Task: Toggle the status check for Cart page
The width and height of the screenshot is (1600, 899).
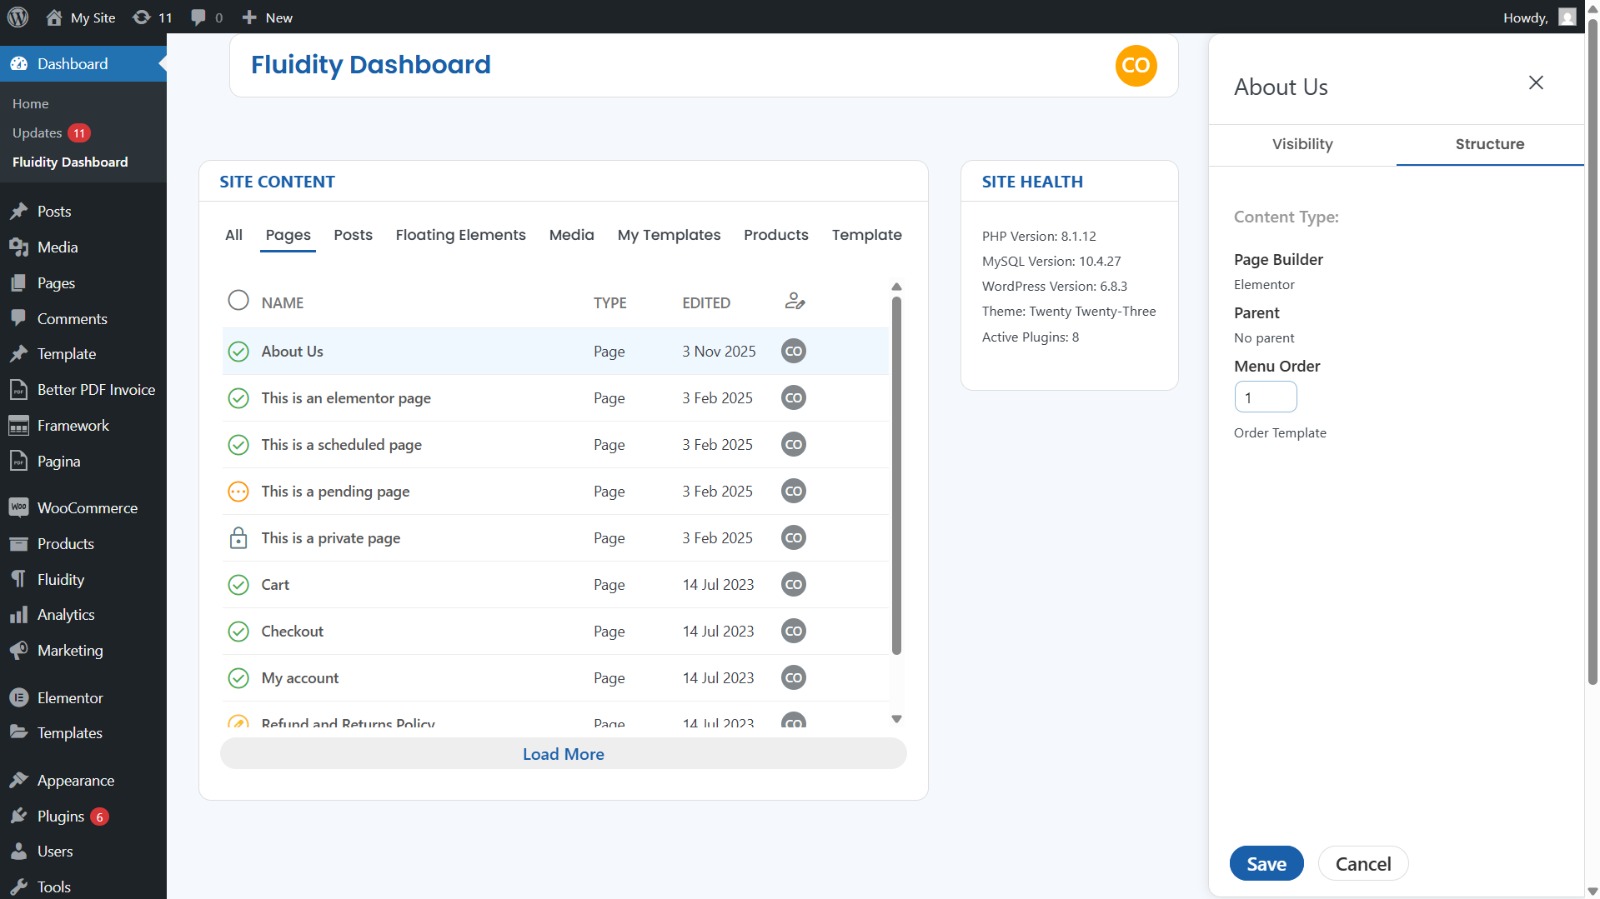Action: 238,585
